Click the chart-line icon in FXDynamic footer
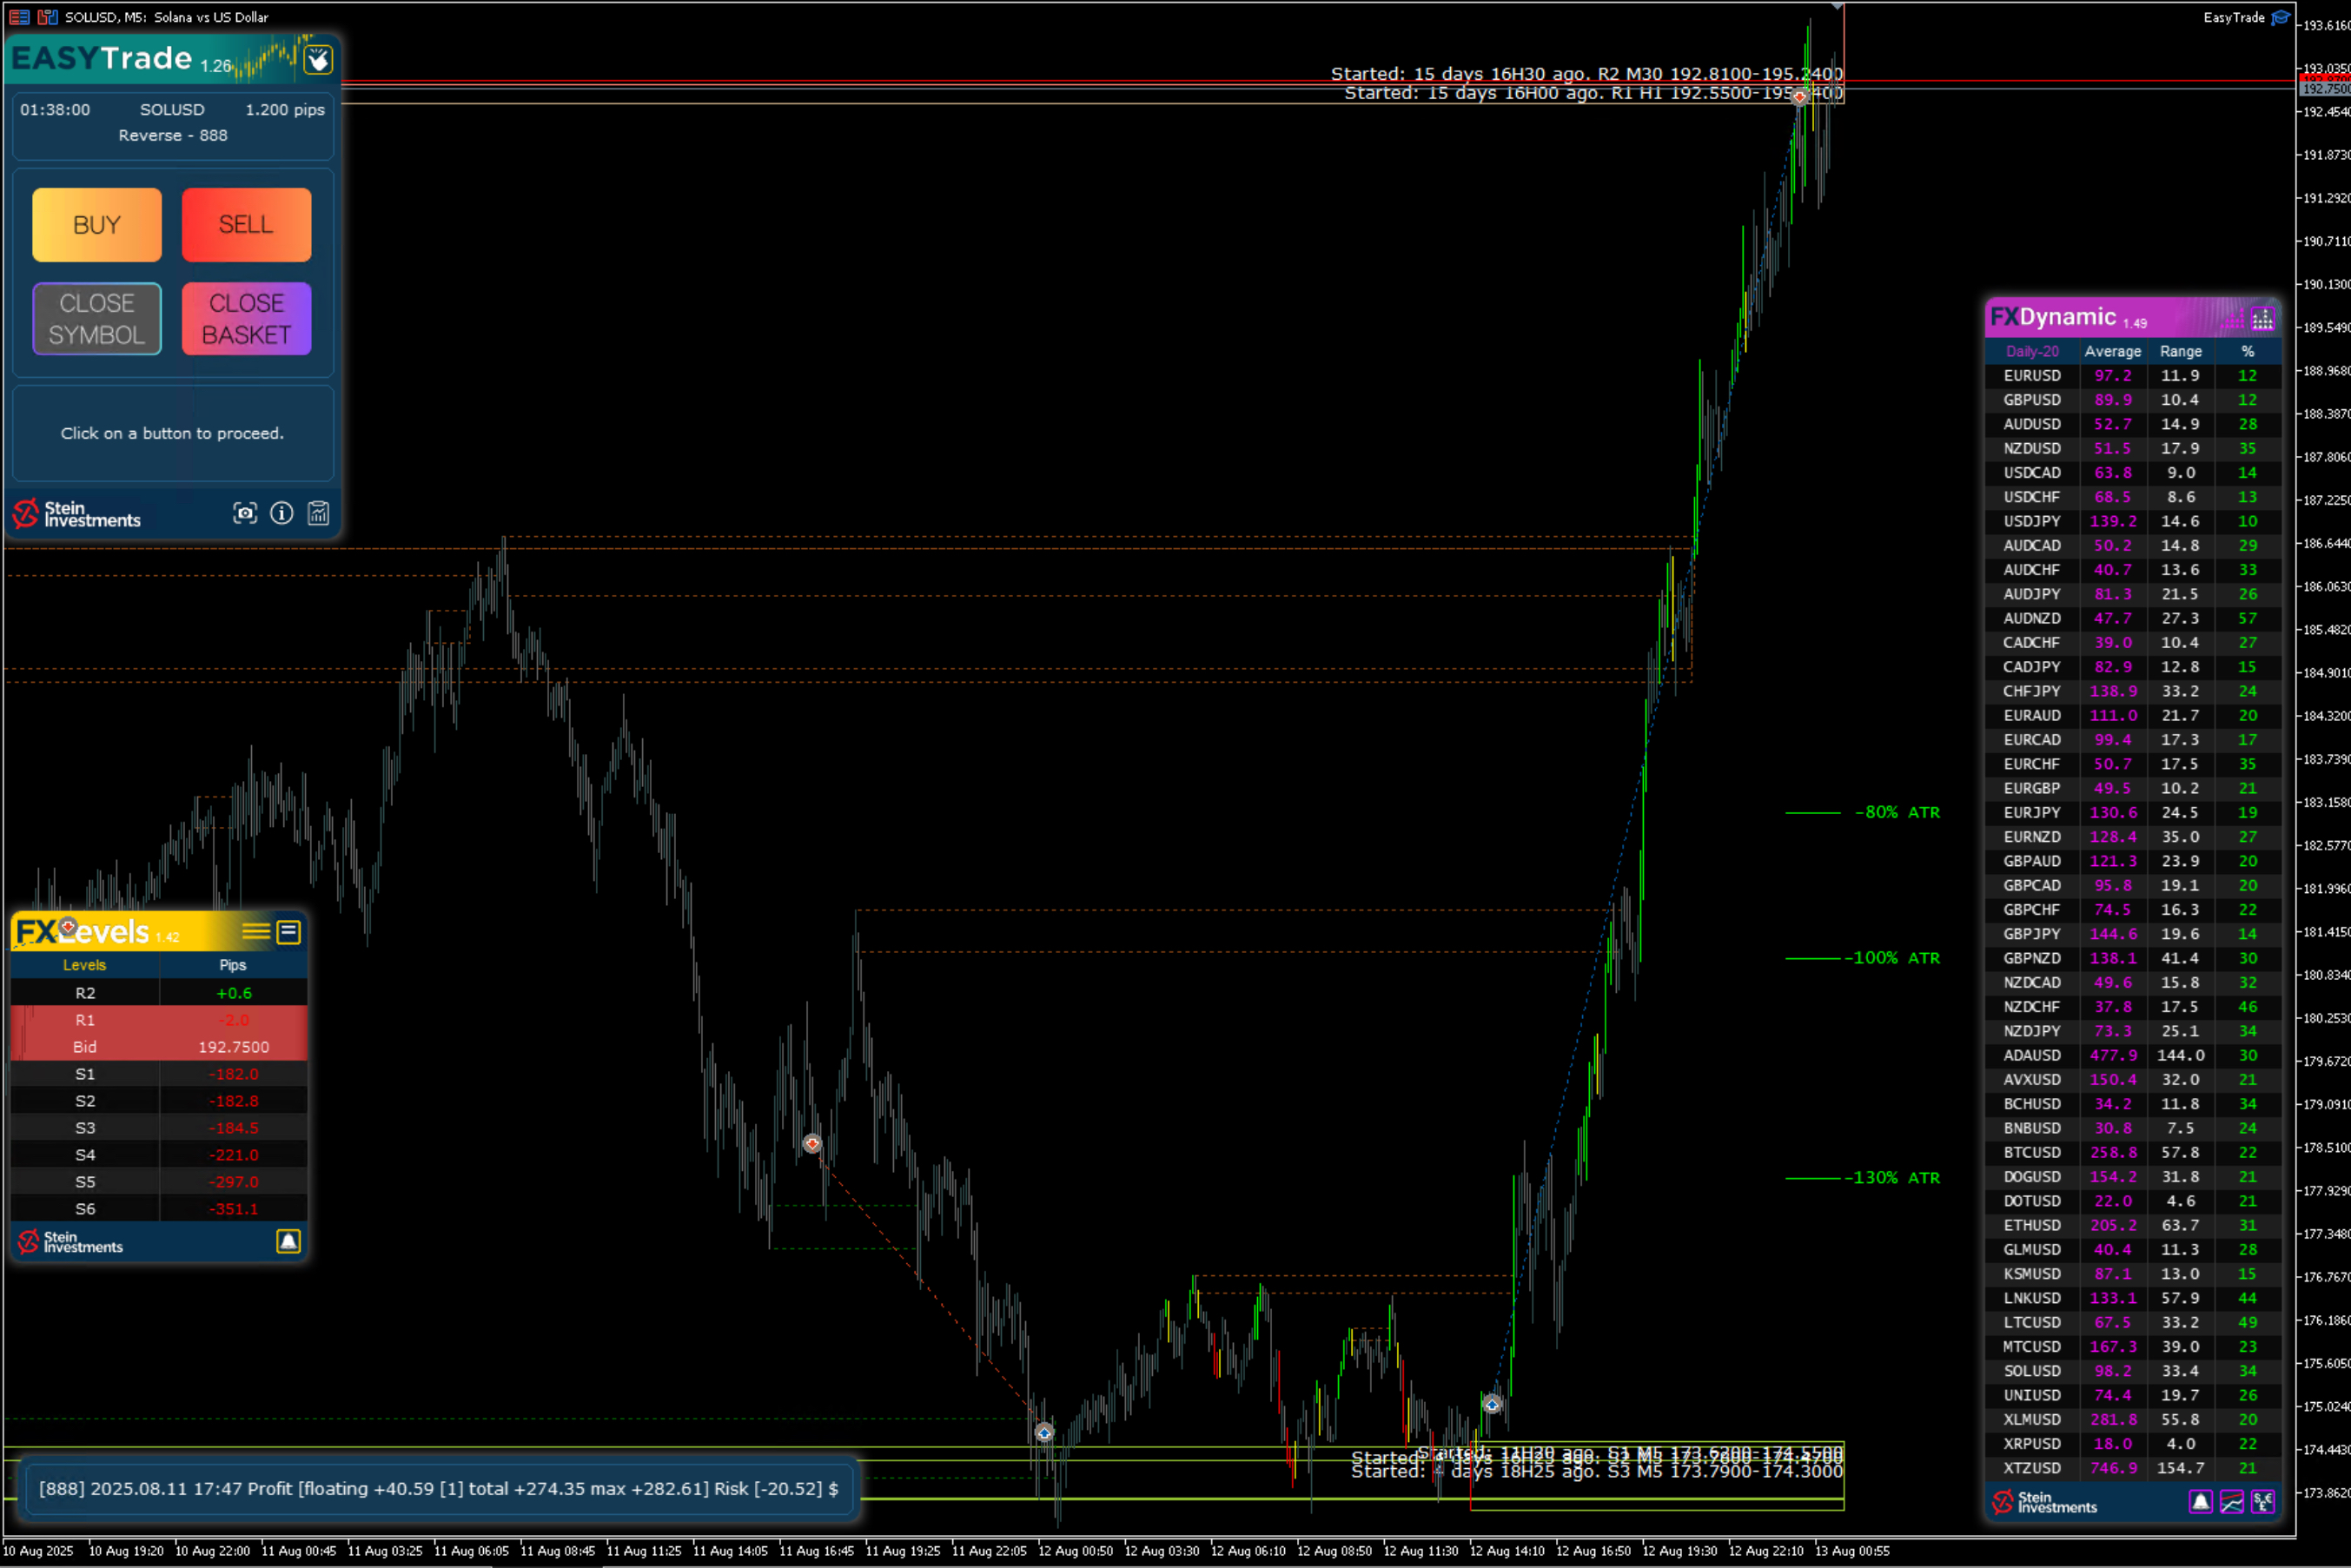 coord(2231,1502)
